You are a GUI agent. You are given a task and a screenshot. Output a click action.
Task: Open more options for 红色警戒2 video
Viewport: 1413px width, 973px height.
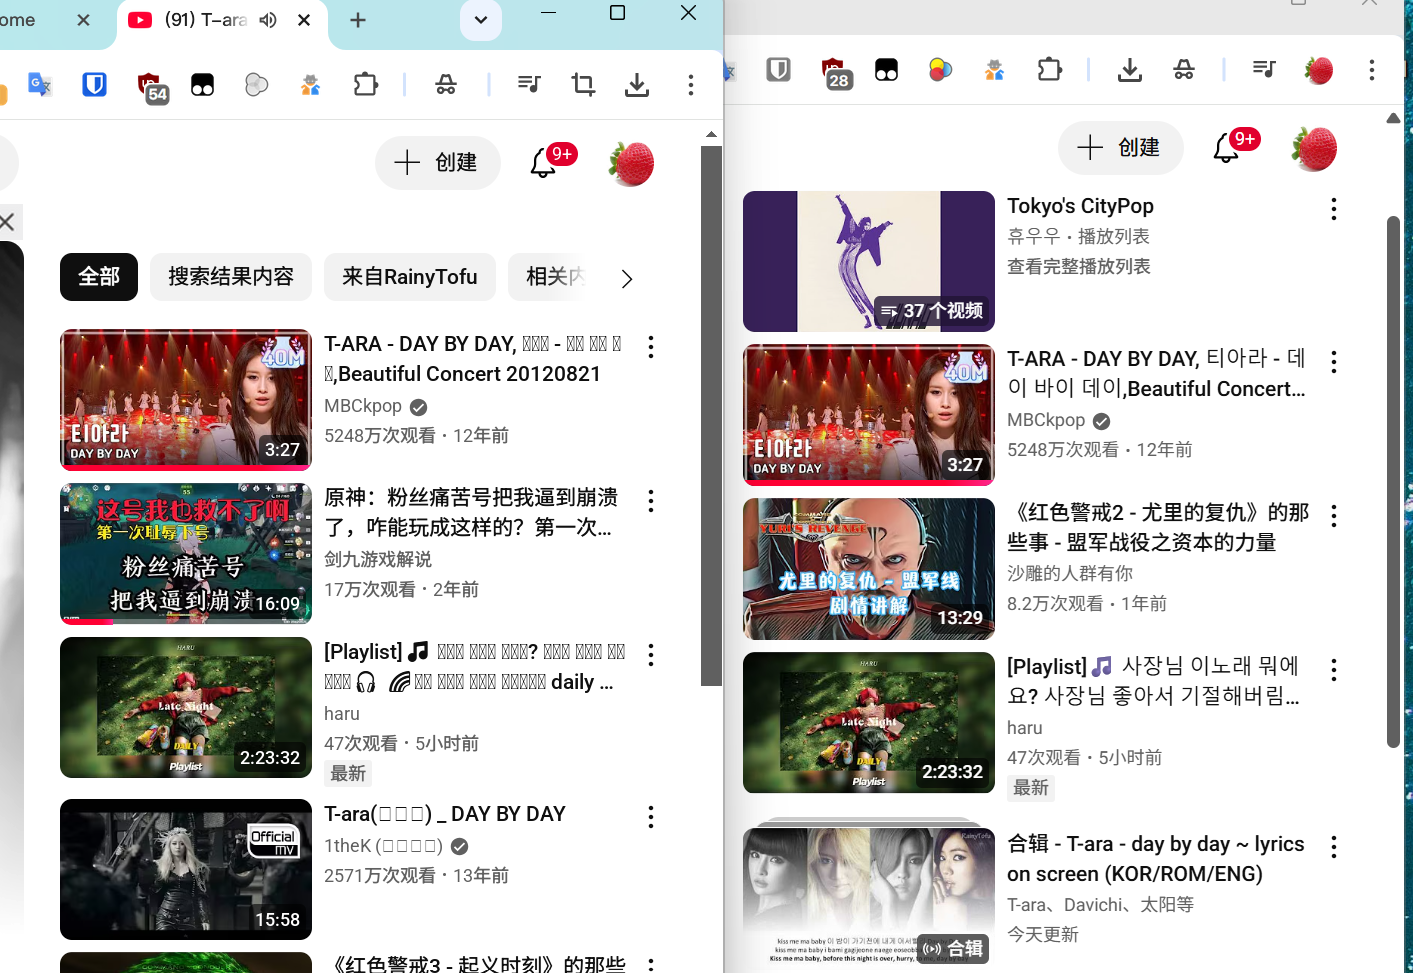click(1334, 516)
